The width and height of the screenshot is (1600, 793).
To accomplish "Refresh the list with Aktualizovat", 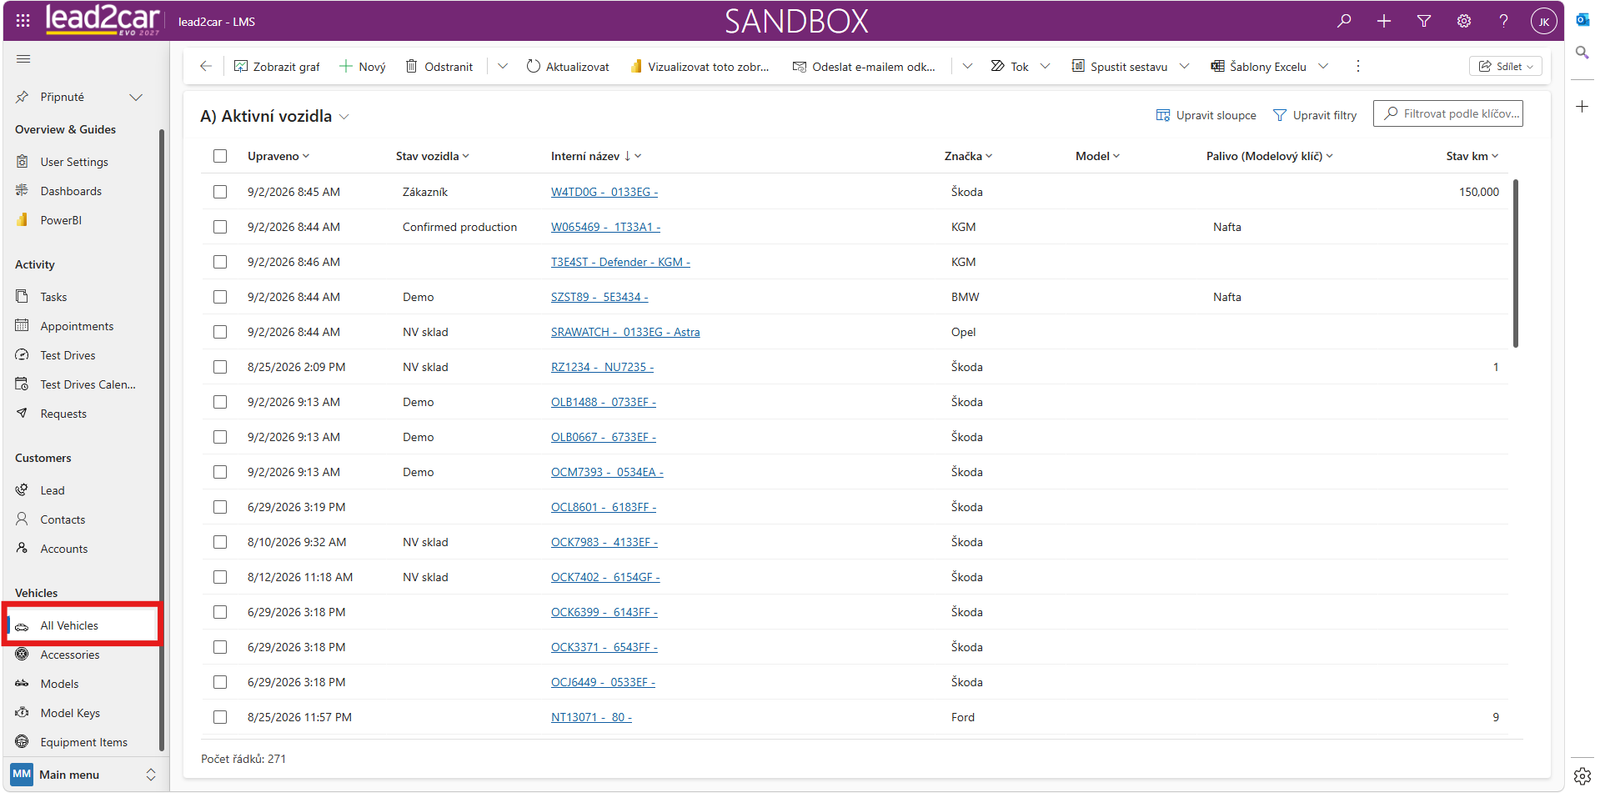I will [567, 66].
